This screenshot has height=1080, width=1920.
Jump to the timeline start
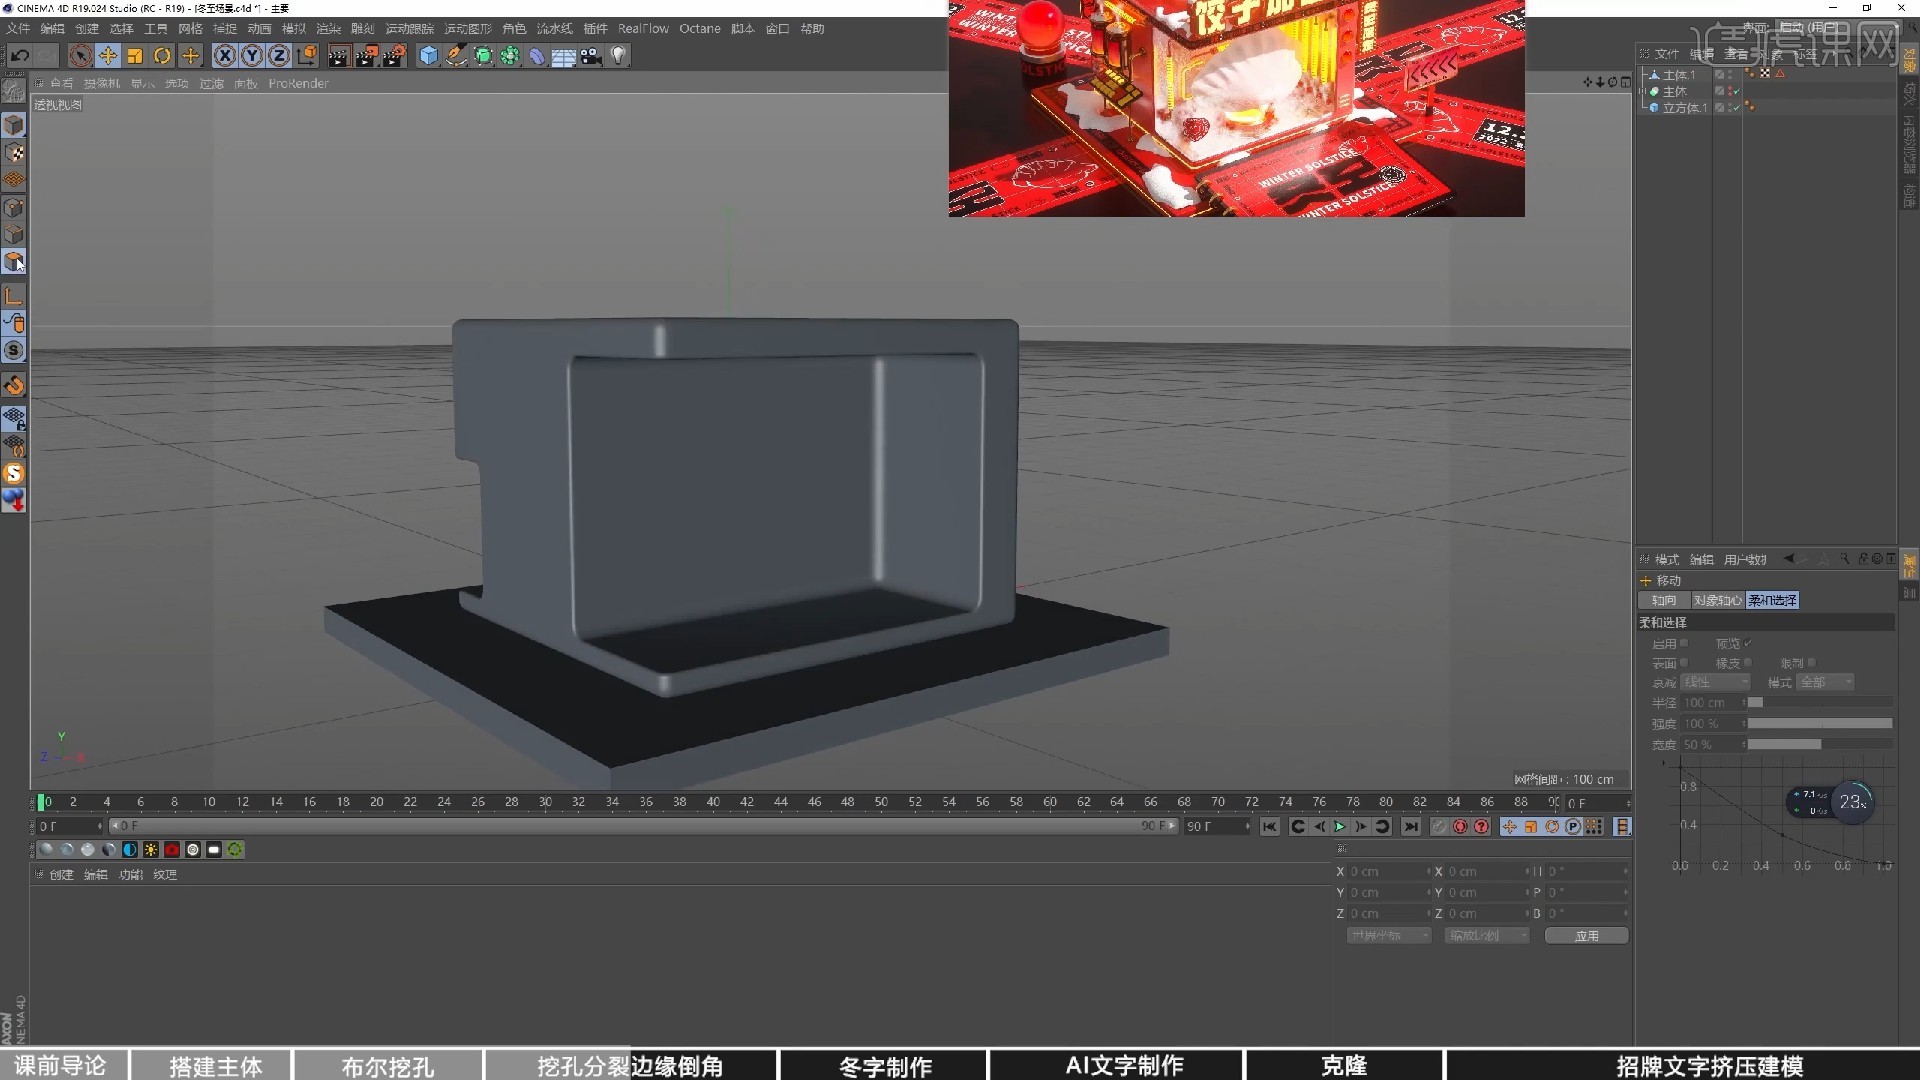click(x=1270, y=827)
